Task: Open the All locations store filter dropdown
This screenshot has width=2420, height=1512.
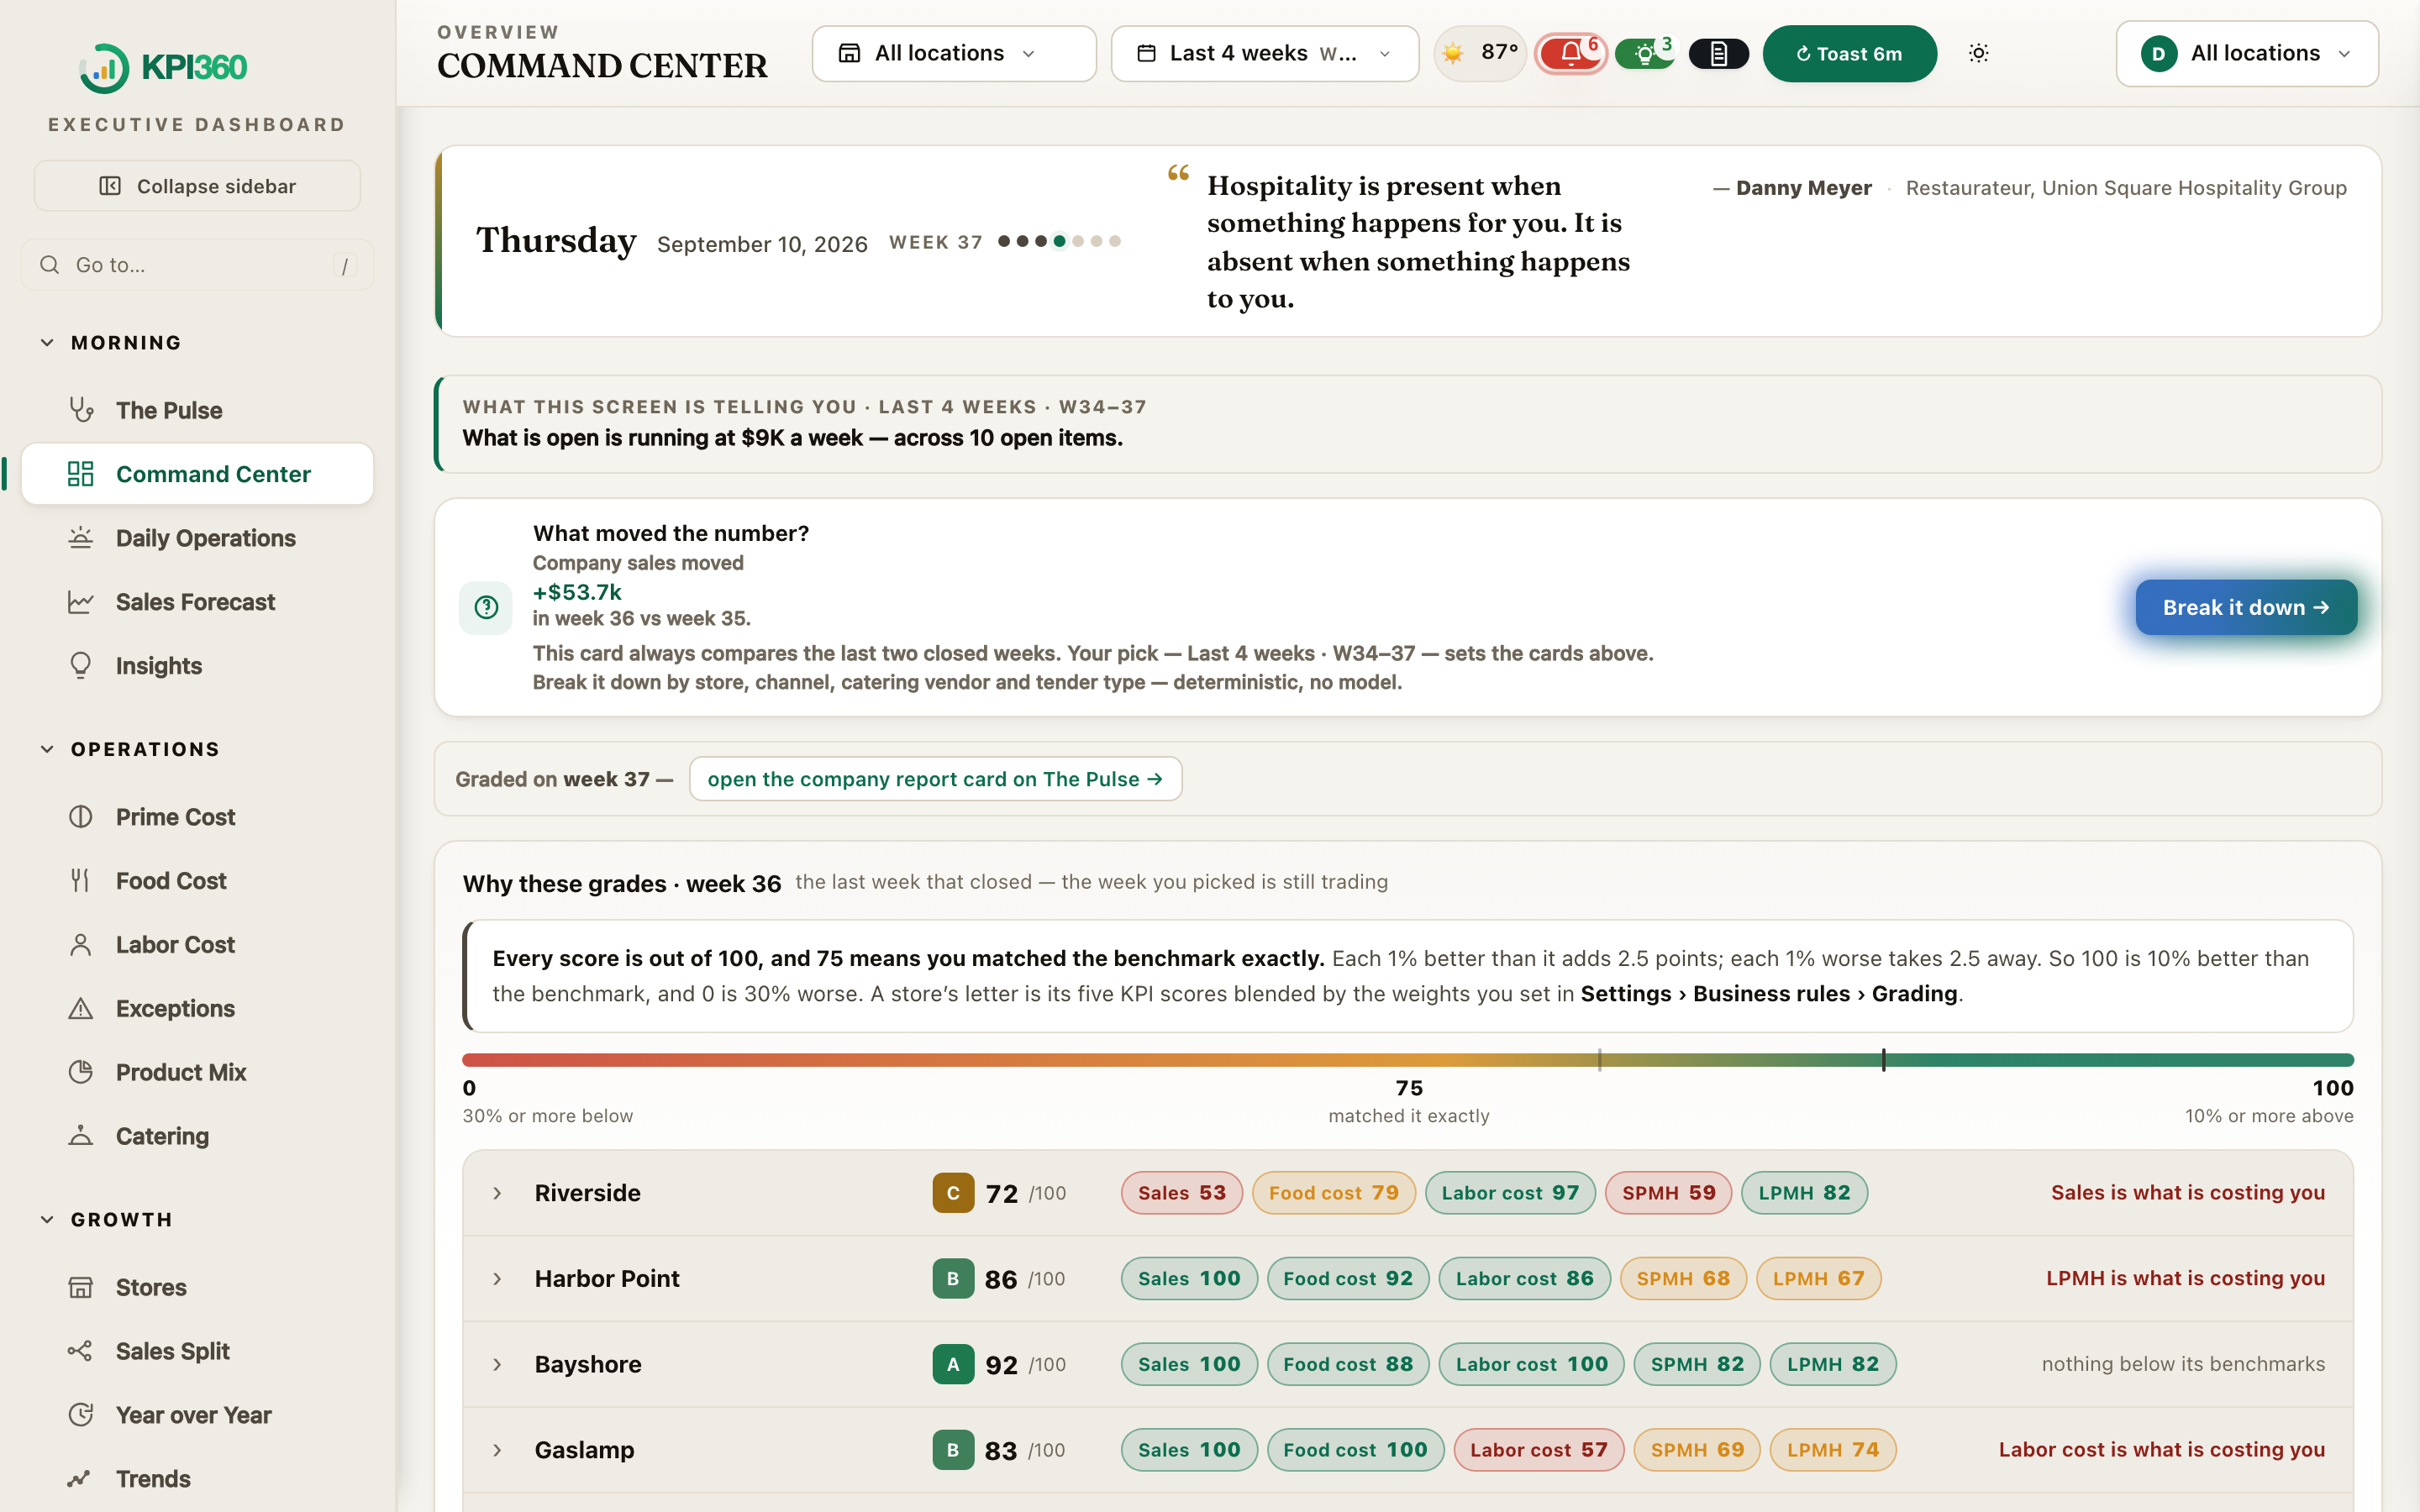Action: click(x=954, y=53)
